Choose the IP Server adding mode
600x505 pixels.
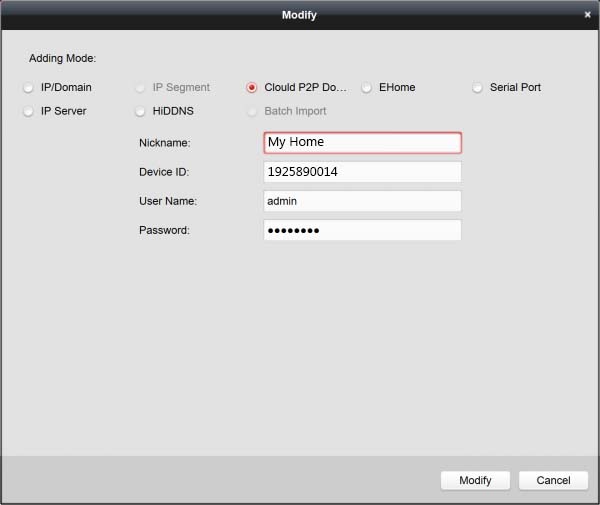coord(29,112)
